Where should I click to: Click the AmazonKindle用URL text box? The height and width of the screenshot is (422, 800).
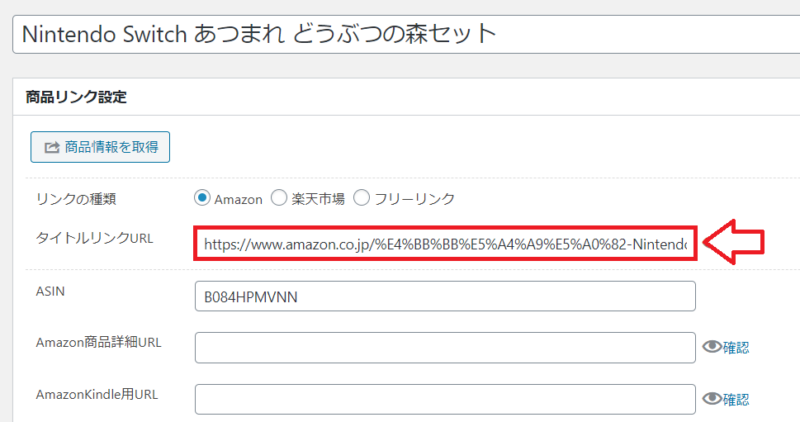(445, 399)
